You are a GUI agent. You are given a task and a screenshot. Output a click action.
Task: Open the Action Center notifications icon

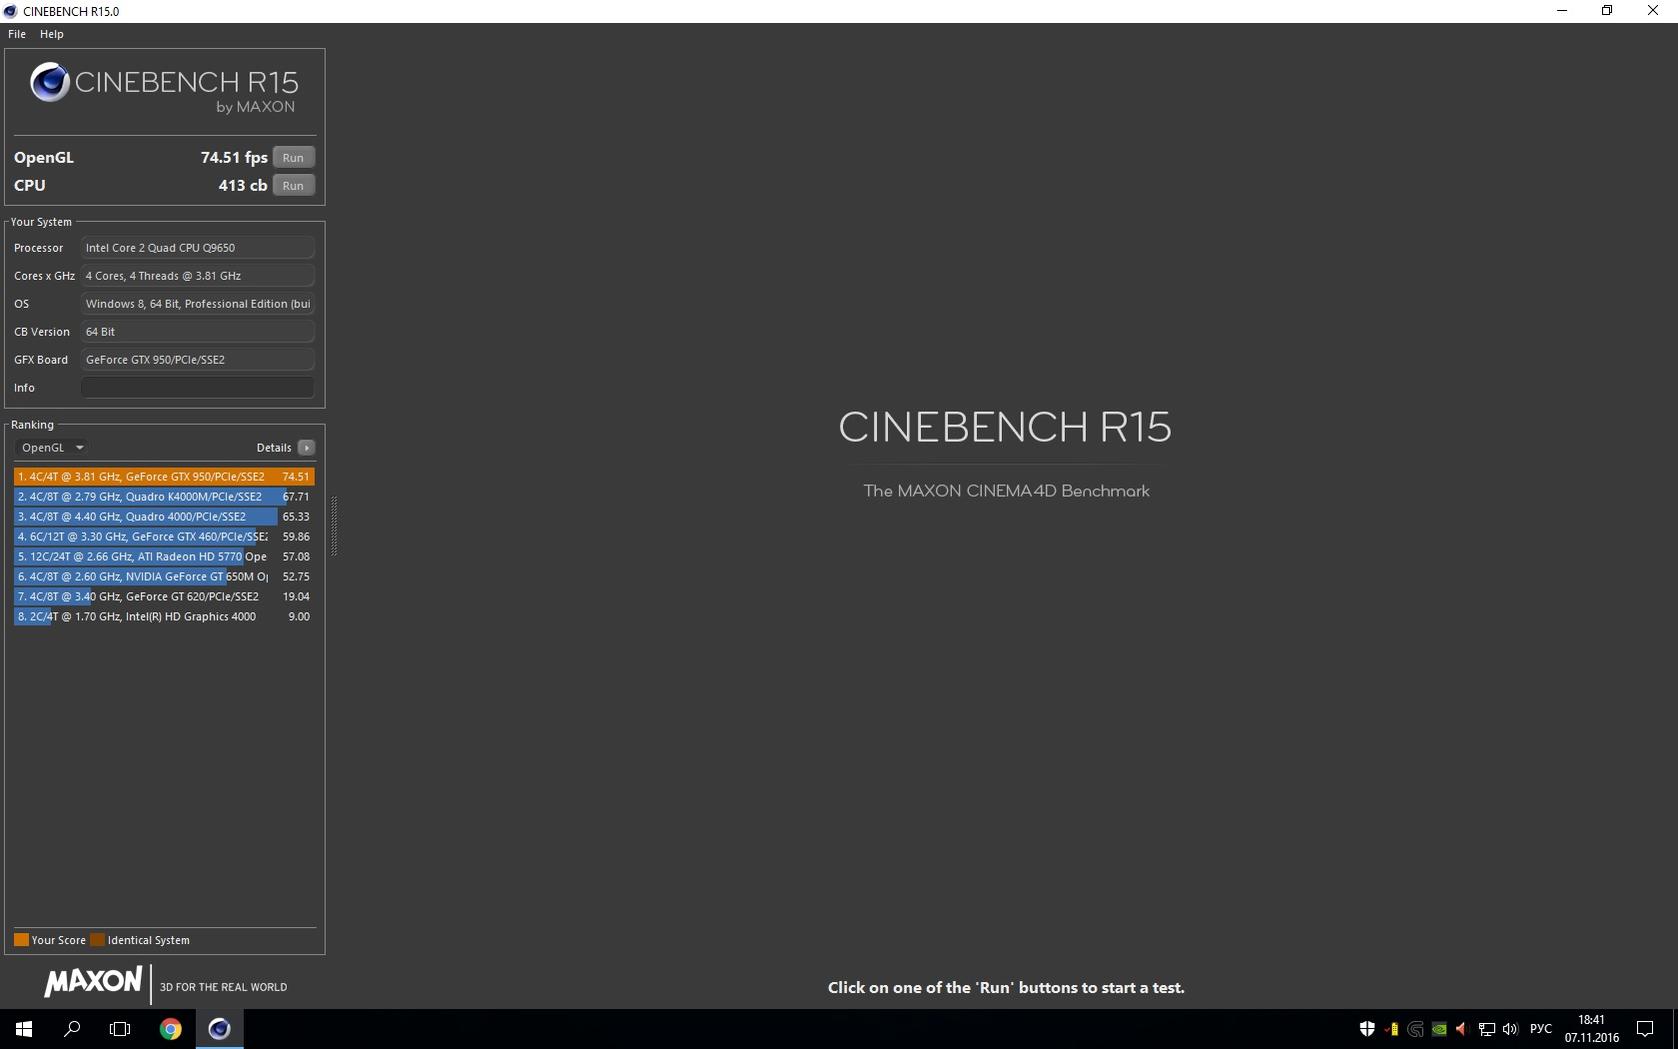pos(1645,1029)
